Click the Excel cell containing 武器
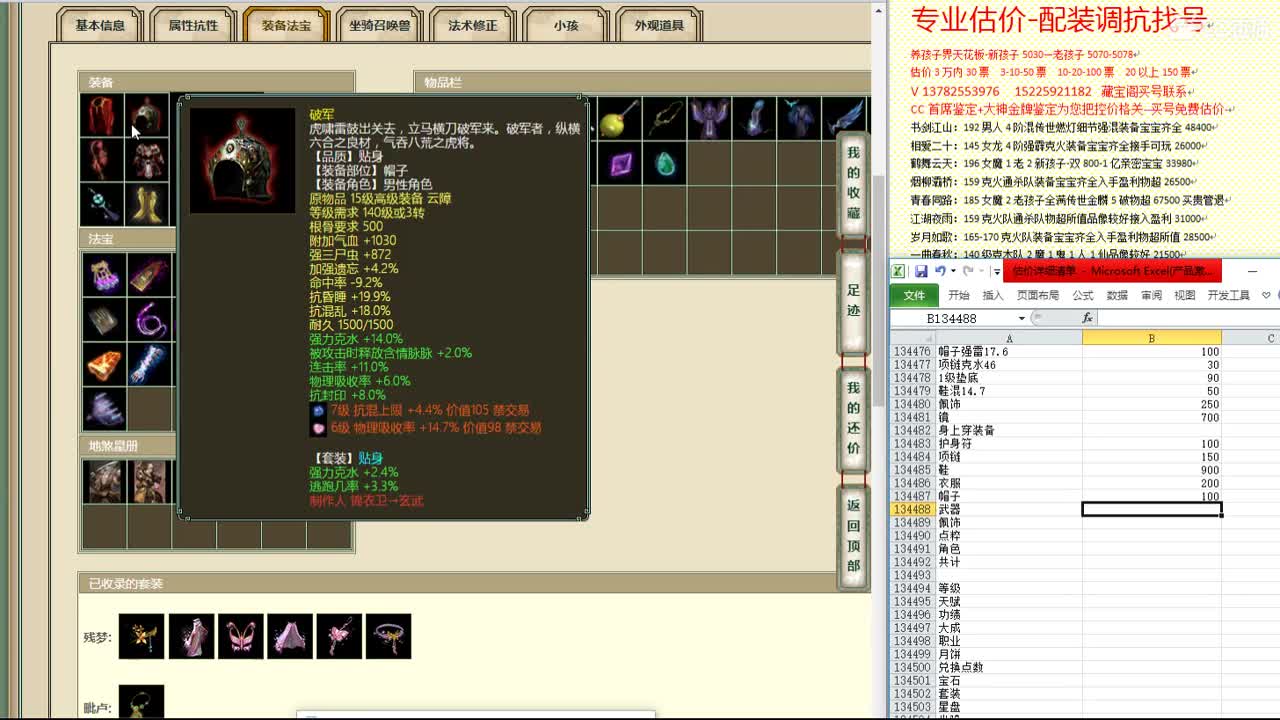Viewport: 1280px width, 720px height. coord(1008,510)
